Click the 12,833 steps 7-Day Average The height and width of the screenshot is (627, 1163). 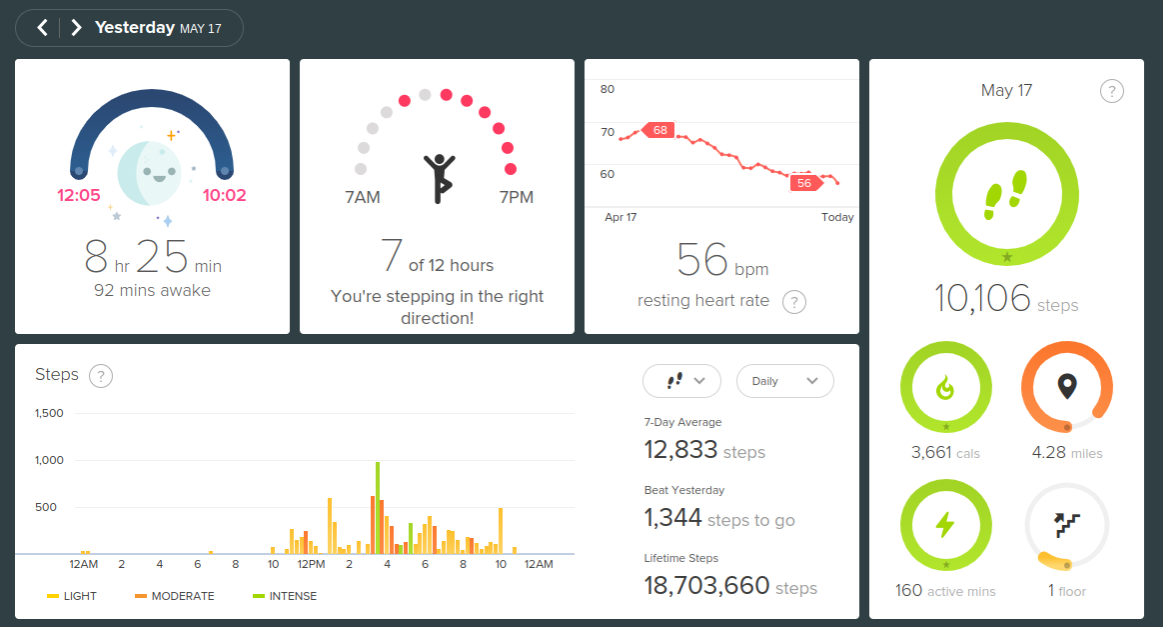pyautogui.click(x=704, y=450)
